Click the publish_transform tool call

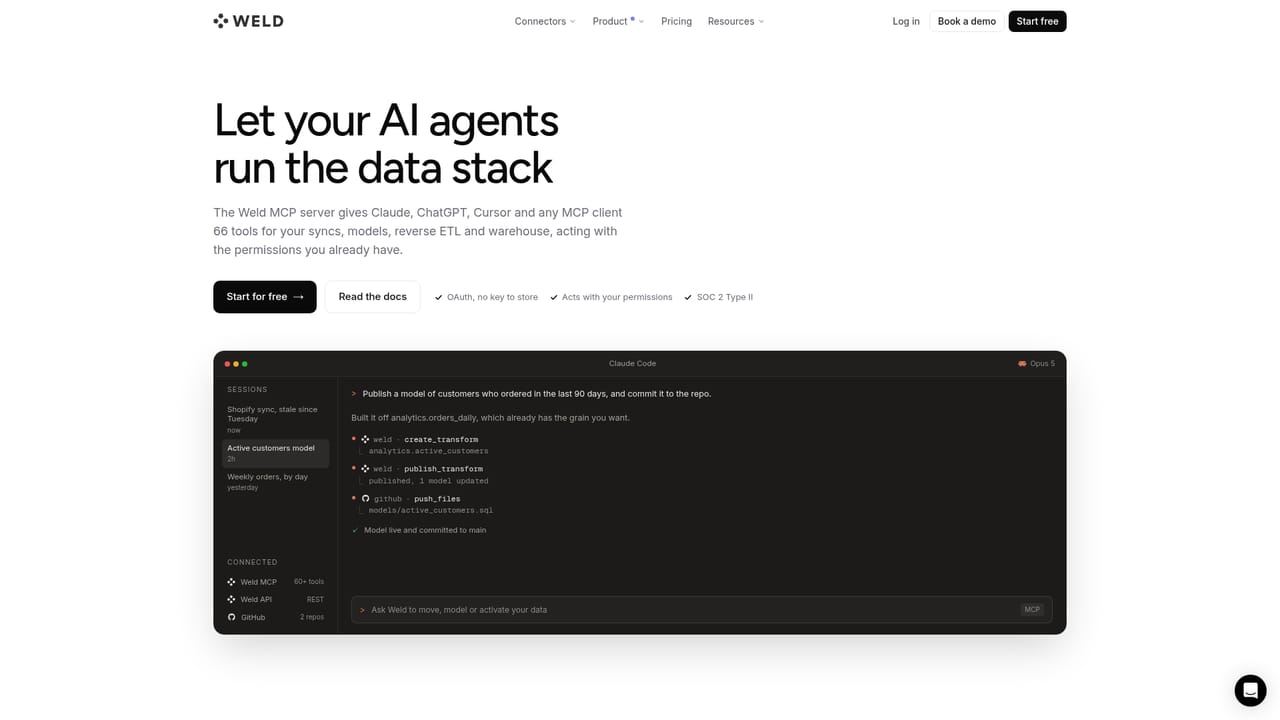443,469
